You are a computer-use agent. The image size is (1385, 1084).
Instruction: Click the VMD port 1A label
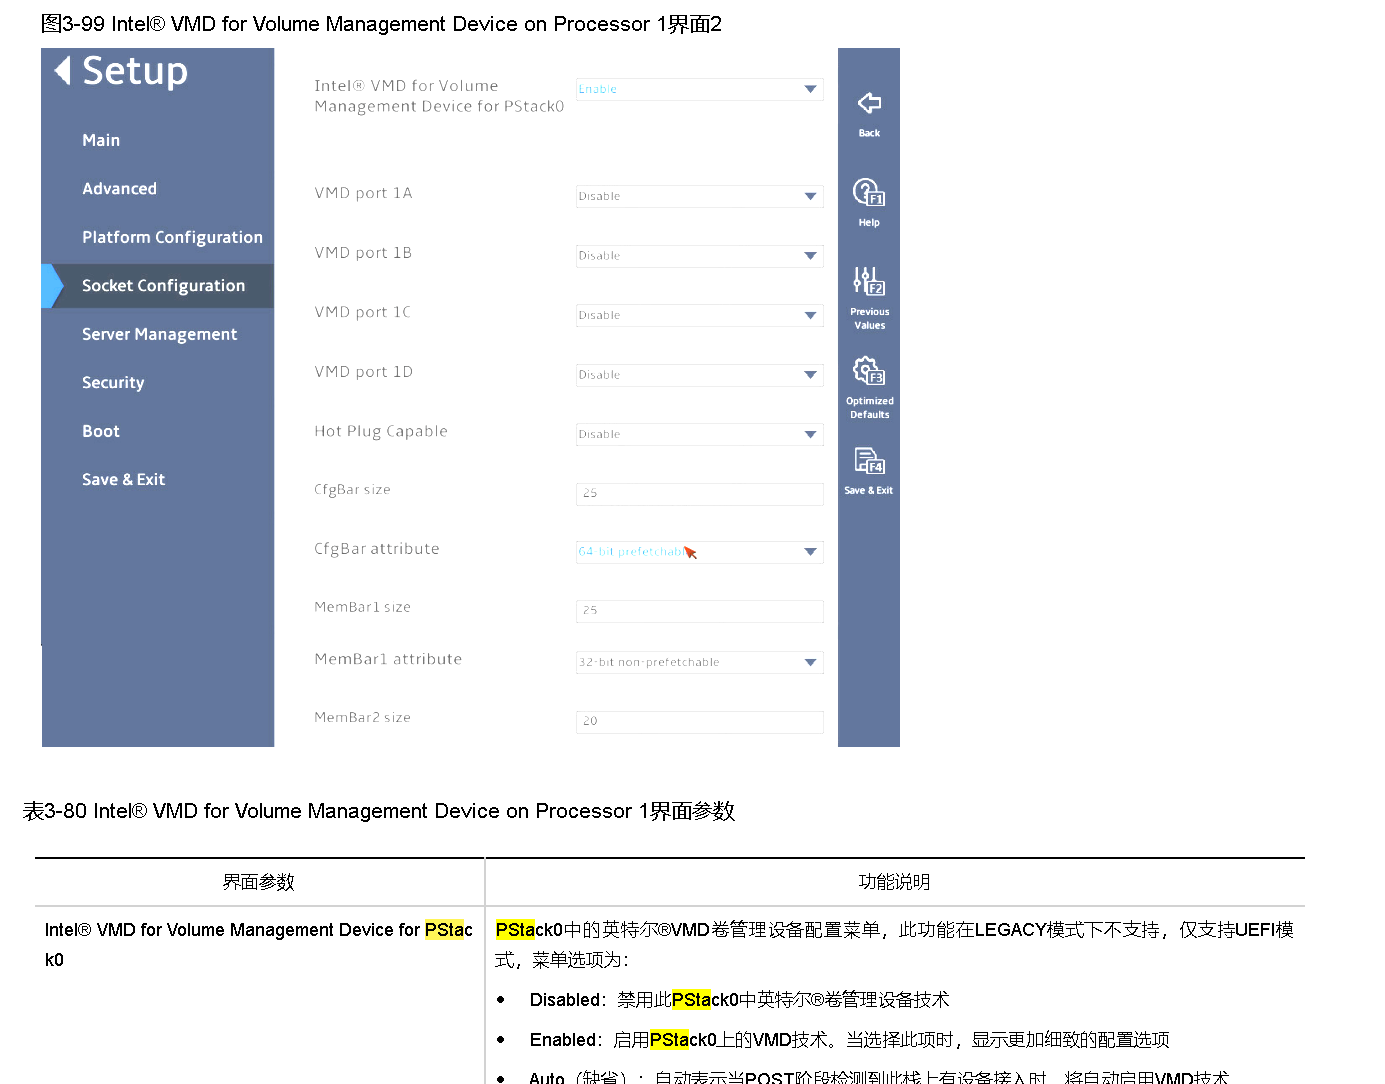pyautogui.click(x=363, y=193)
